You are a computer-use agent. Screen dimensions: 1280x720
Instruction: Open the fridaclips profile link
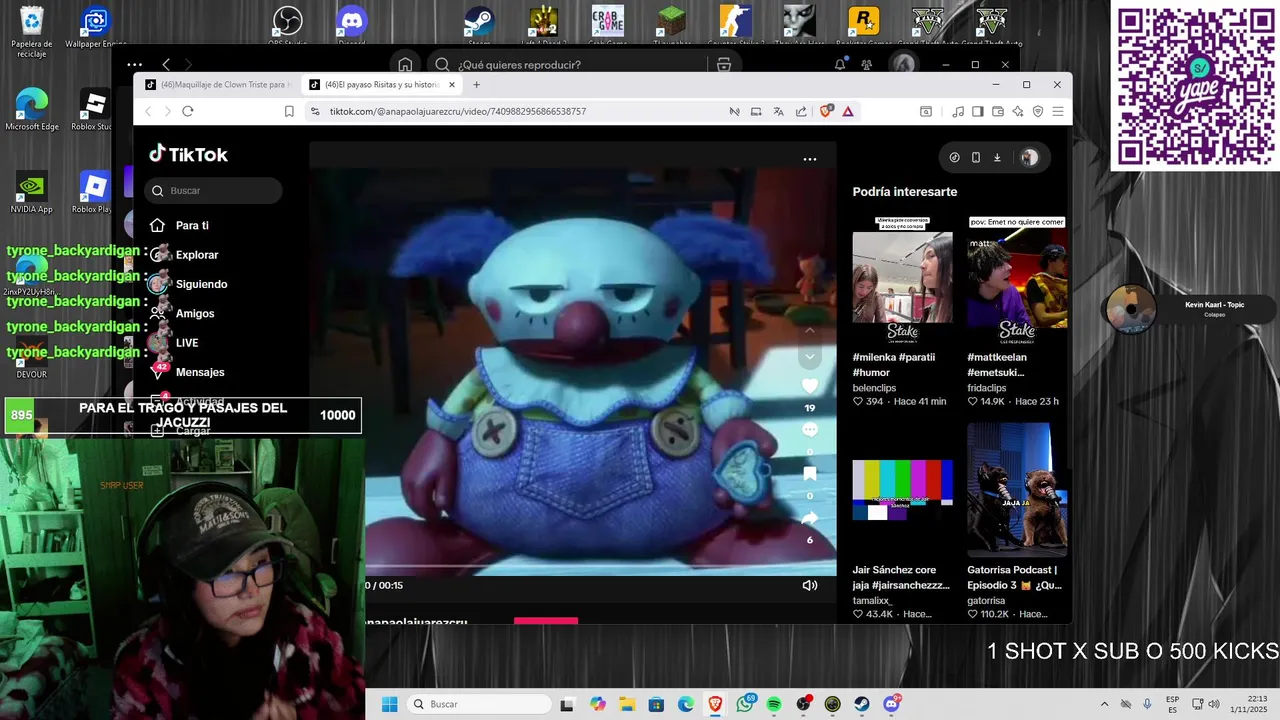987,388
